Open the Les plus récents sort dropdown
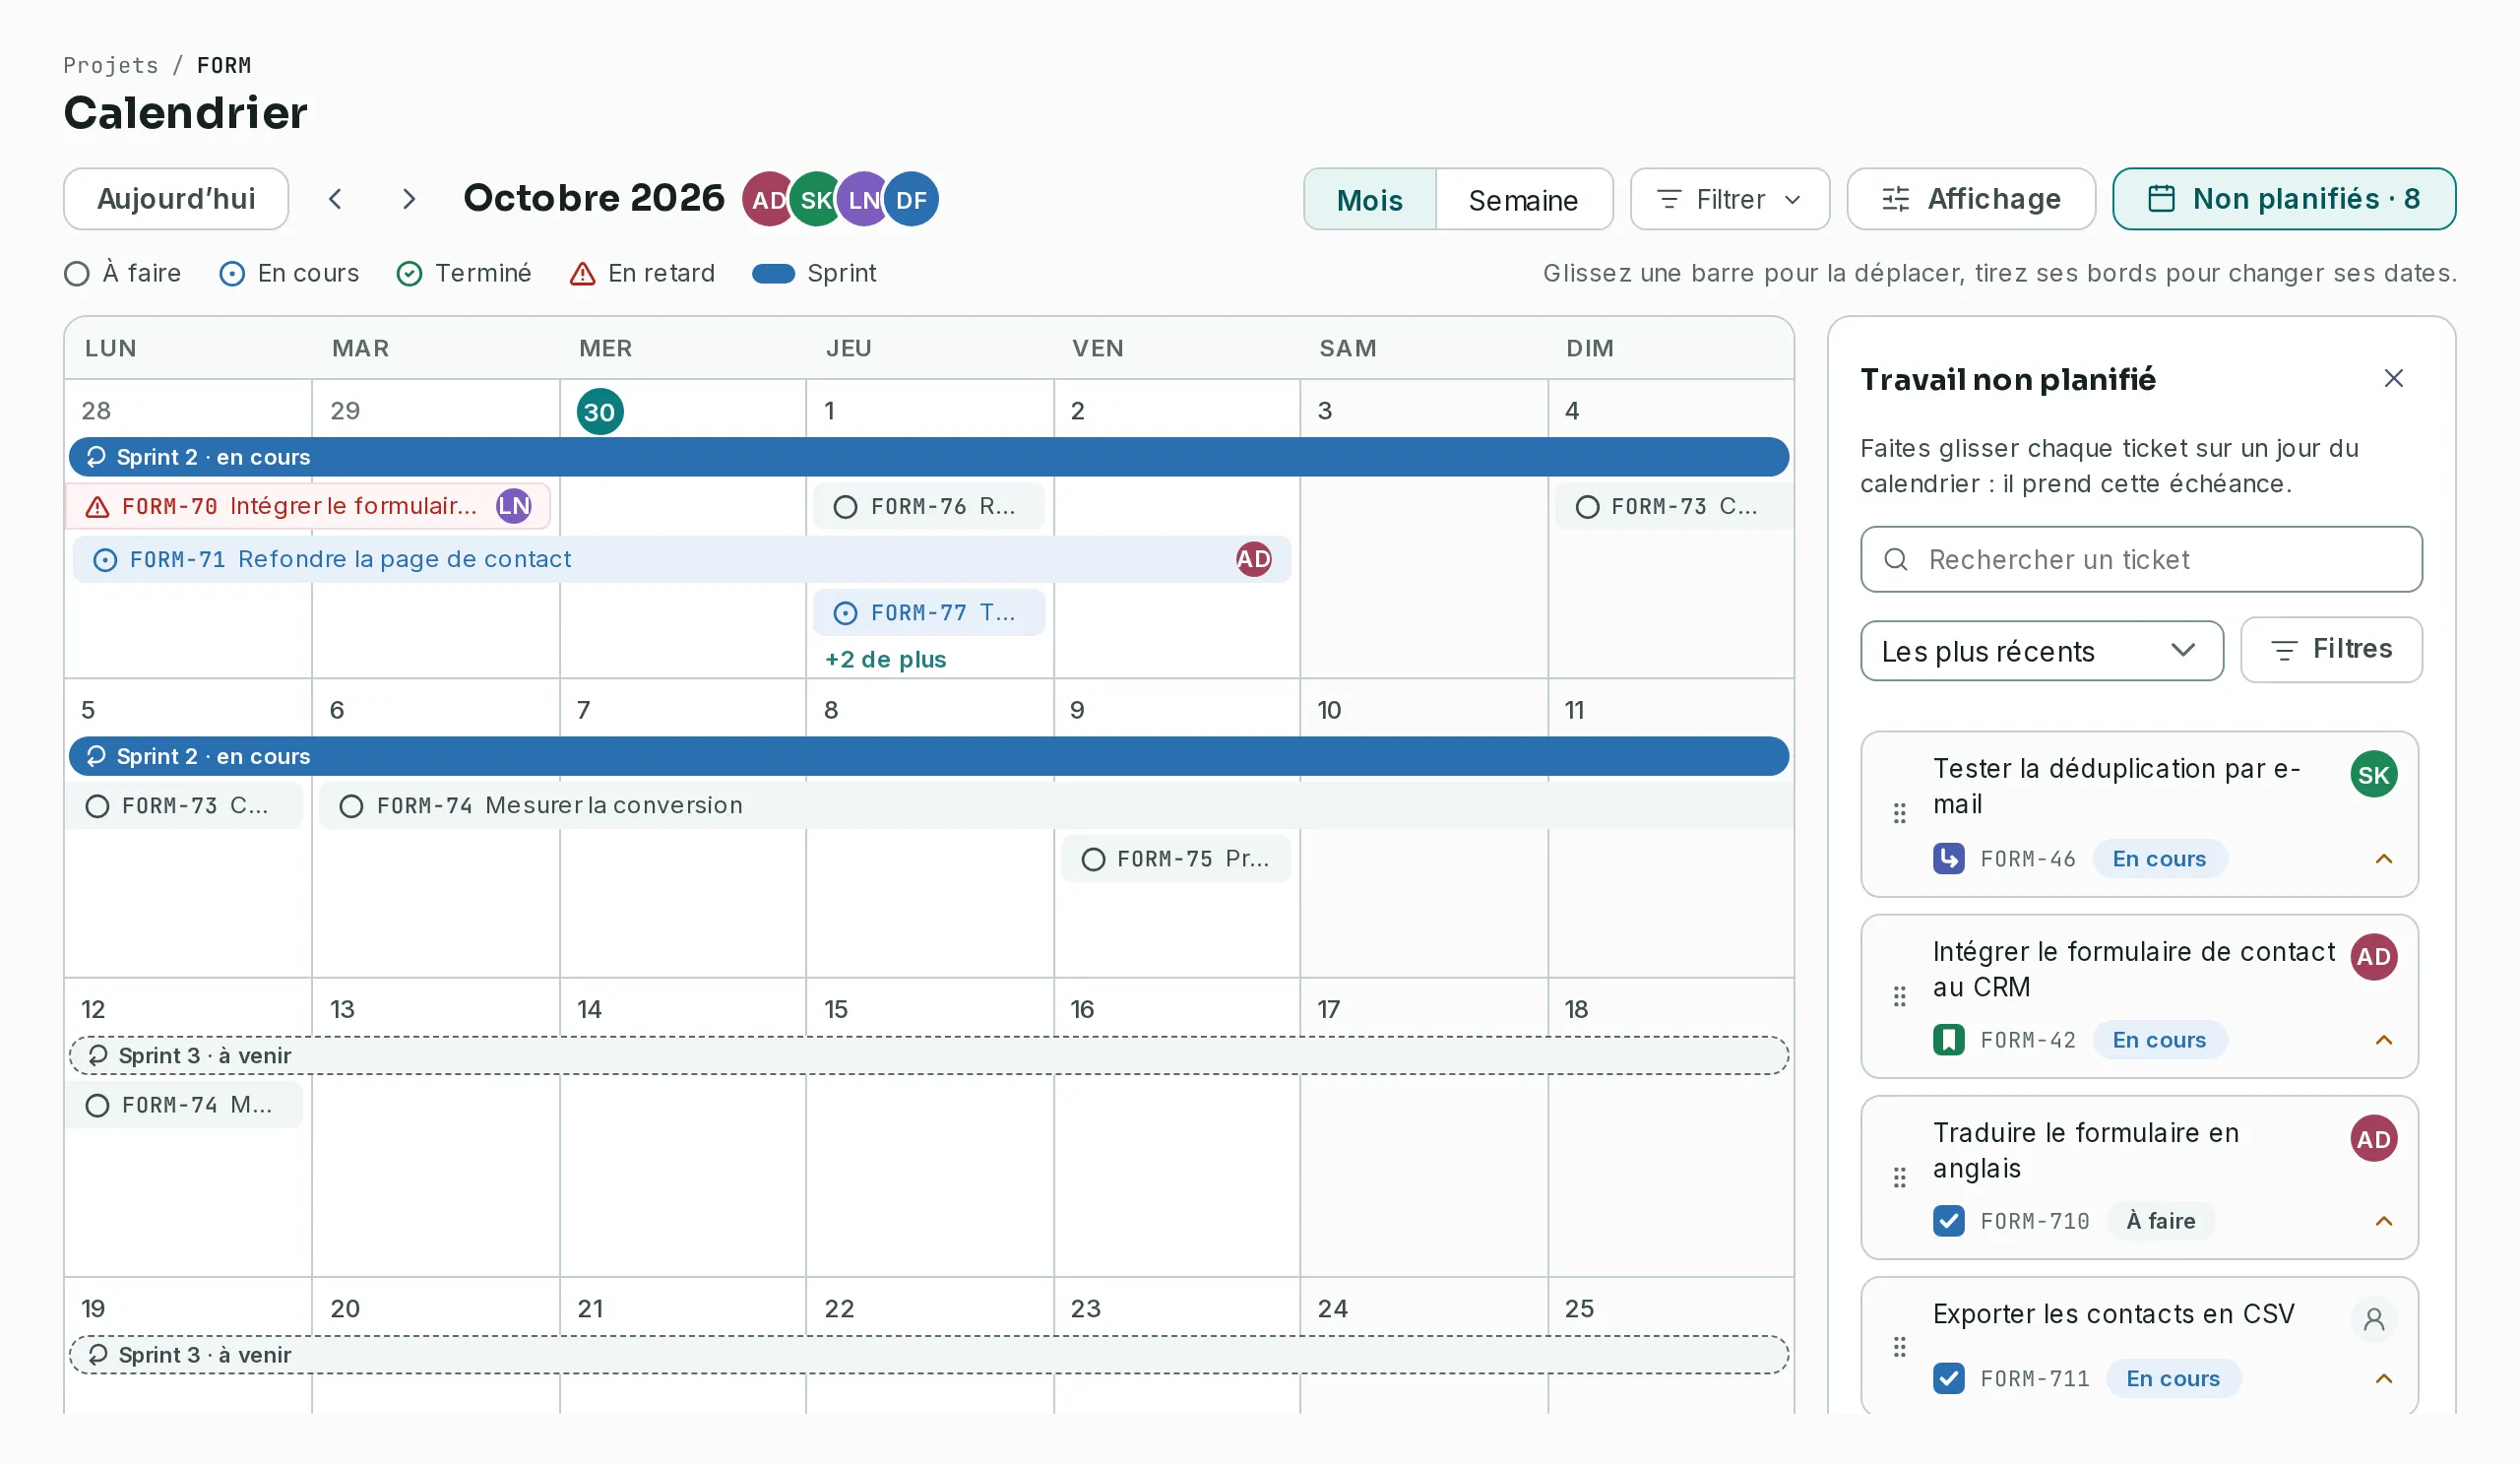This screenshot has width=2520, height=1465. click(x=2042, y=651)
